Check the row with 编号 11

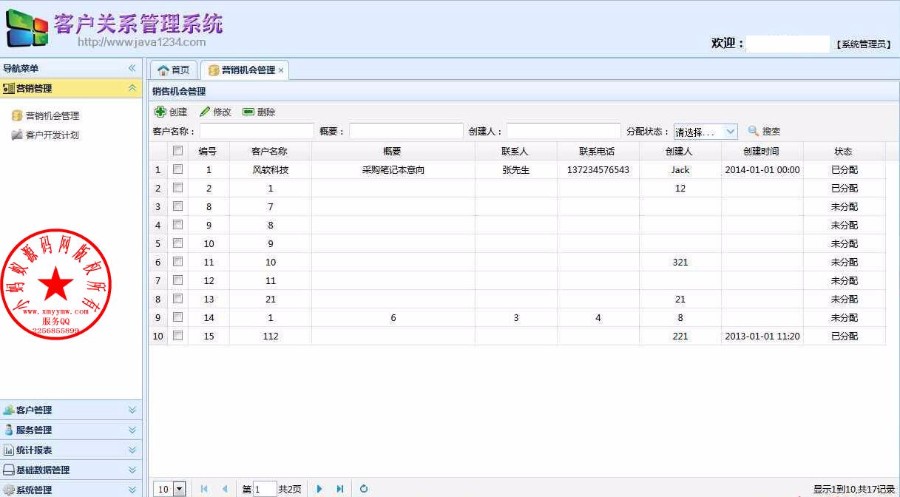(178, 261)
